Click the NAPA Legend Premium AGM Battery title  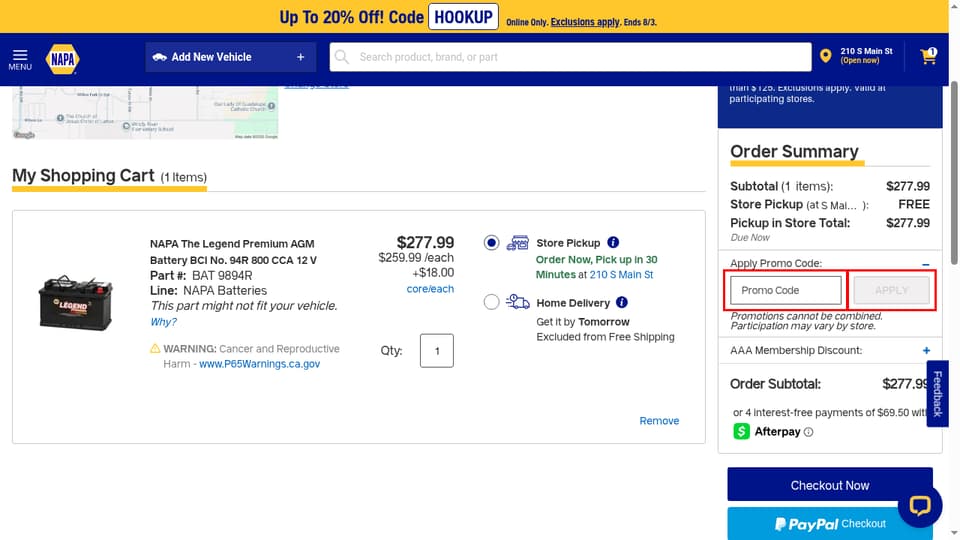click(233, 252)
